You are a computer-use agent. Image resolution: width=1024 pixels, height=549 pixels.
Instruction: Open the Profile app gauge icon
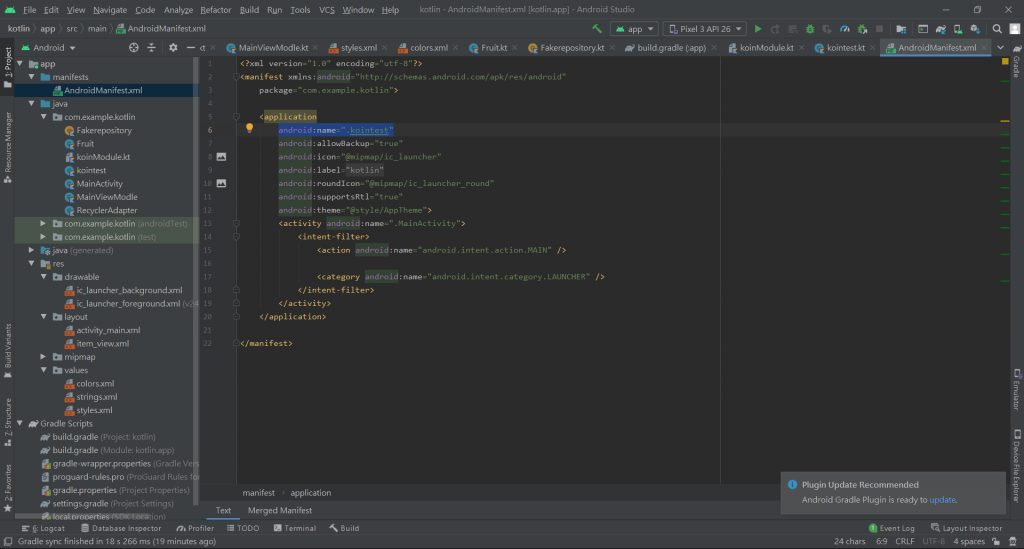(844, 29)
